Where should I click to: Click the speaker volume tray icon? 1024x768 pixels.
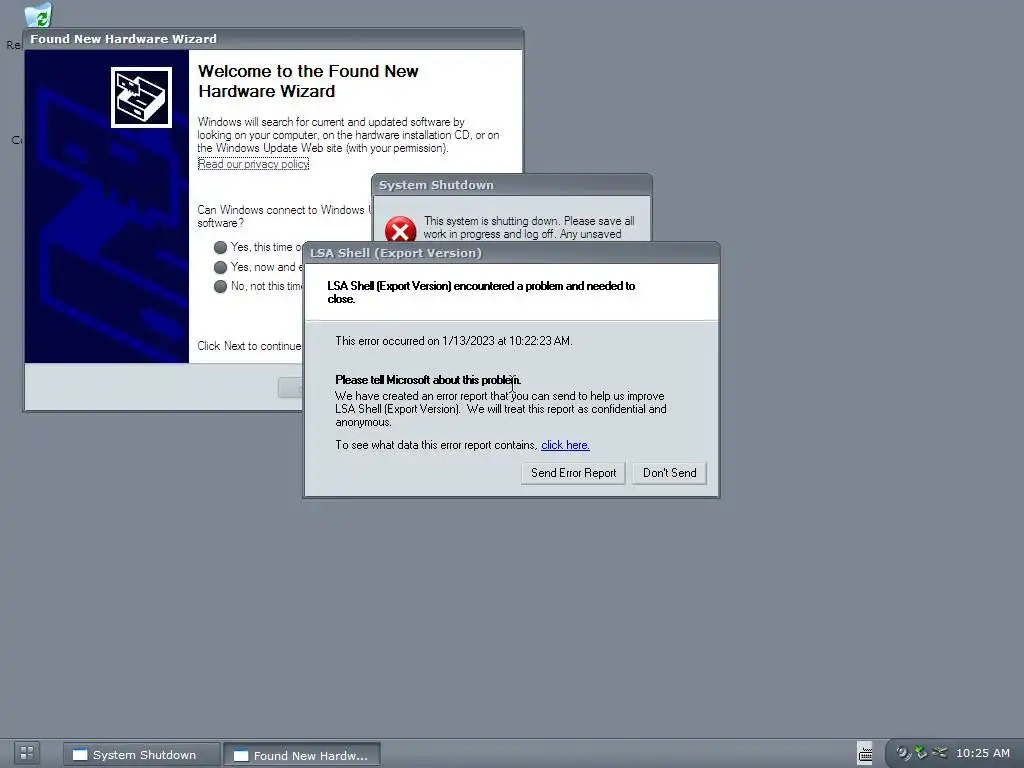tap(903, 752)
